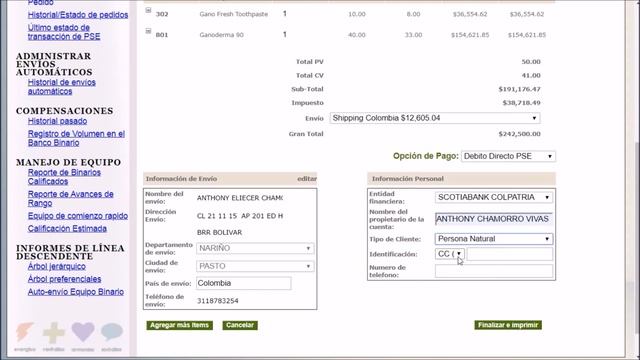Expand the Entidad financiera bank dropdown
This screenshot has width=640, height=360.
494,197
